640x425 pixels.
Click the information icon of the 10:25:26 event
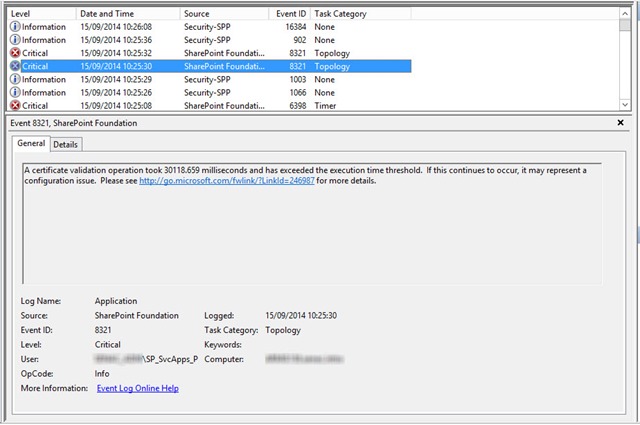tap(15, 92)
